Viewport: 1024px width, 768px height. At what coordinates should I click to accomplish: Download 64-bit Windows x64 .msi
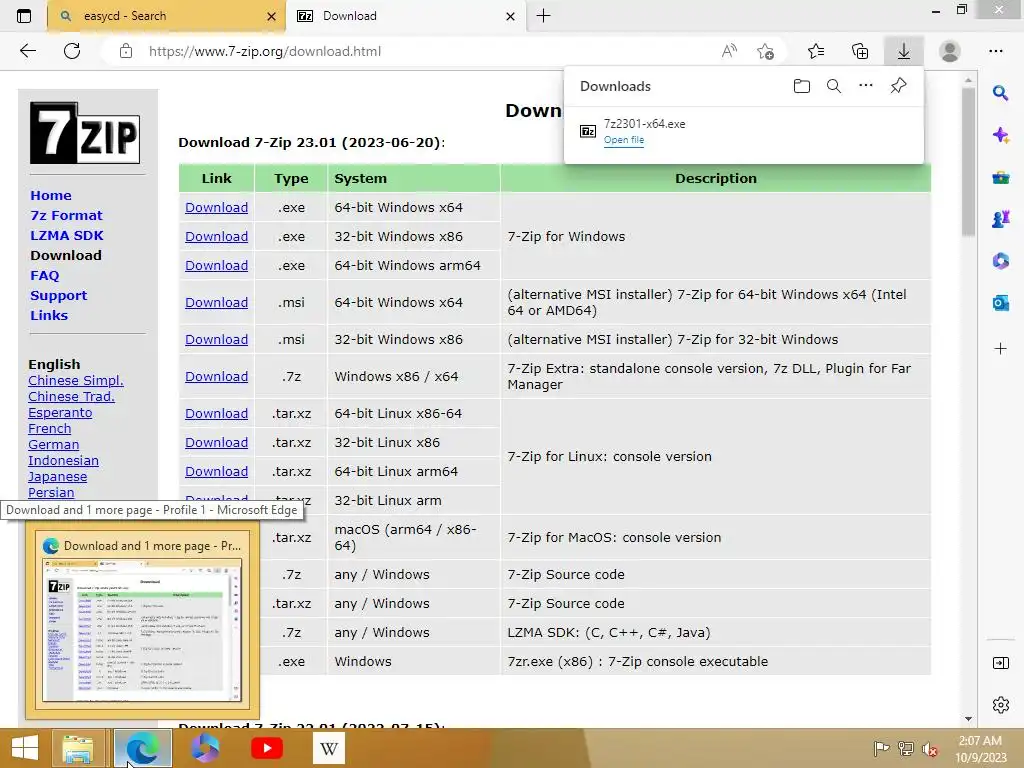pos(216,302)
